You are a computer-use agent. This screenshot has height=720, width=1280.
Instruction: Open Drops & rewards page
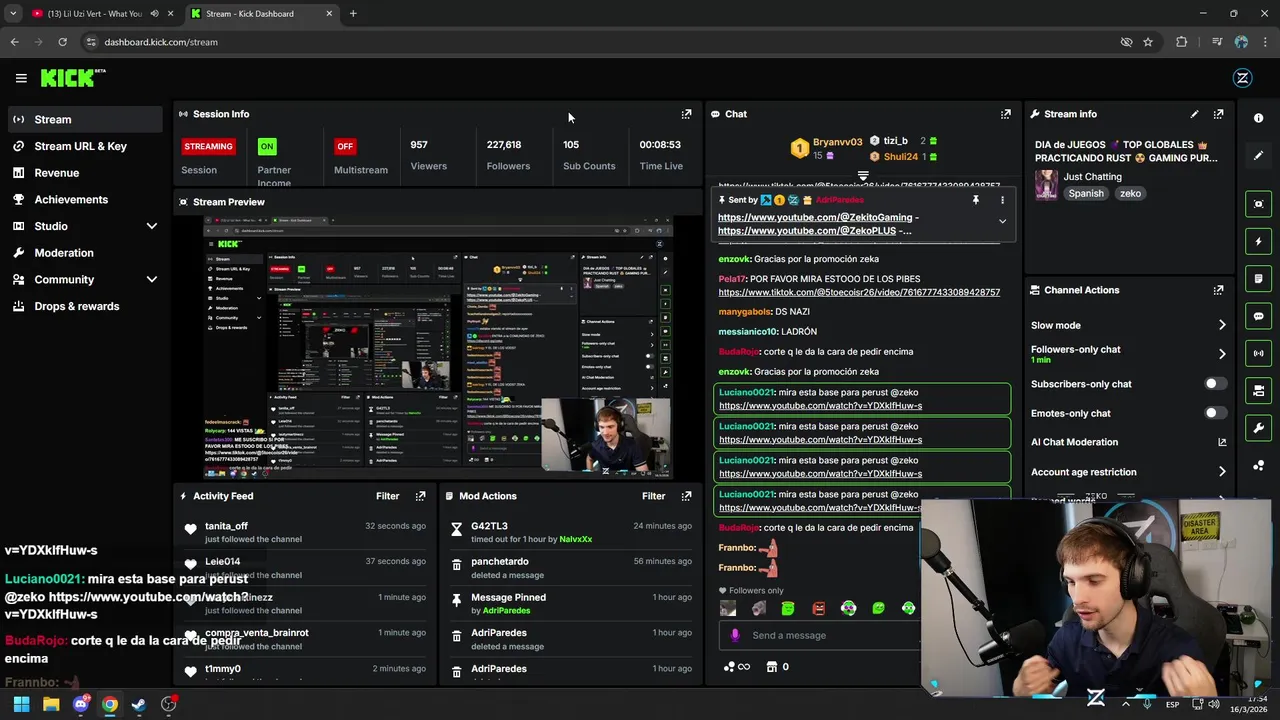(x=85, y=306)
